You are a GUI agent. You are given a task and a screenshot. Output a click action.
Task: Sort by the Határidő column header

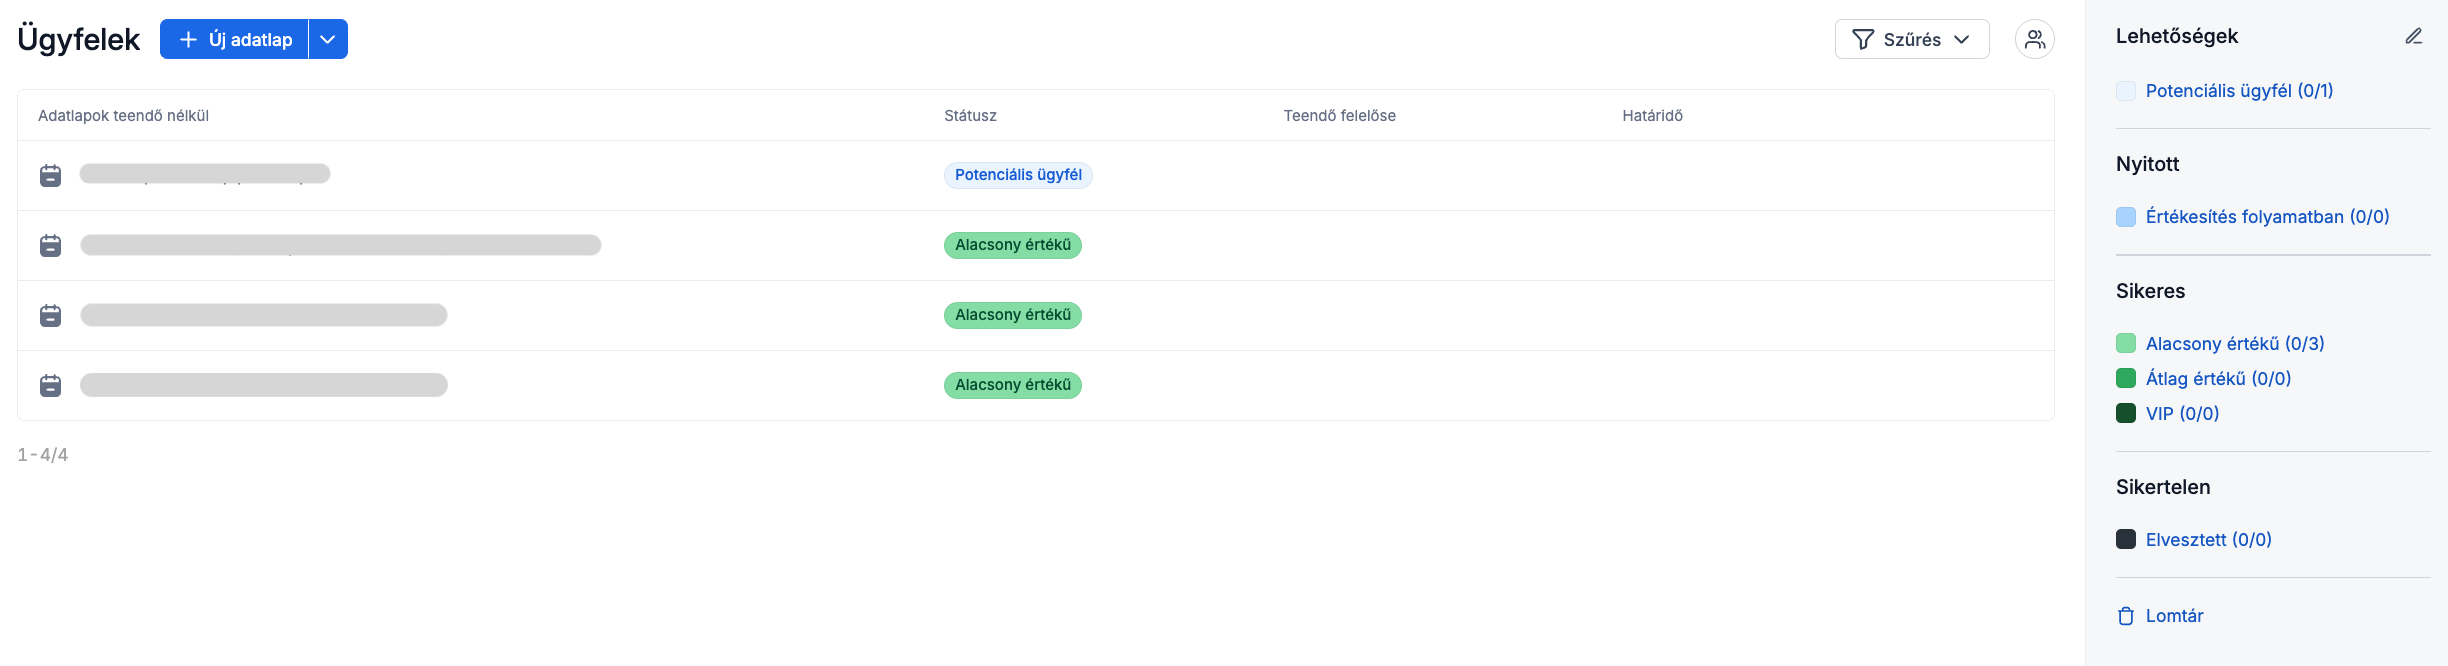pos(1652,116)
